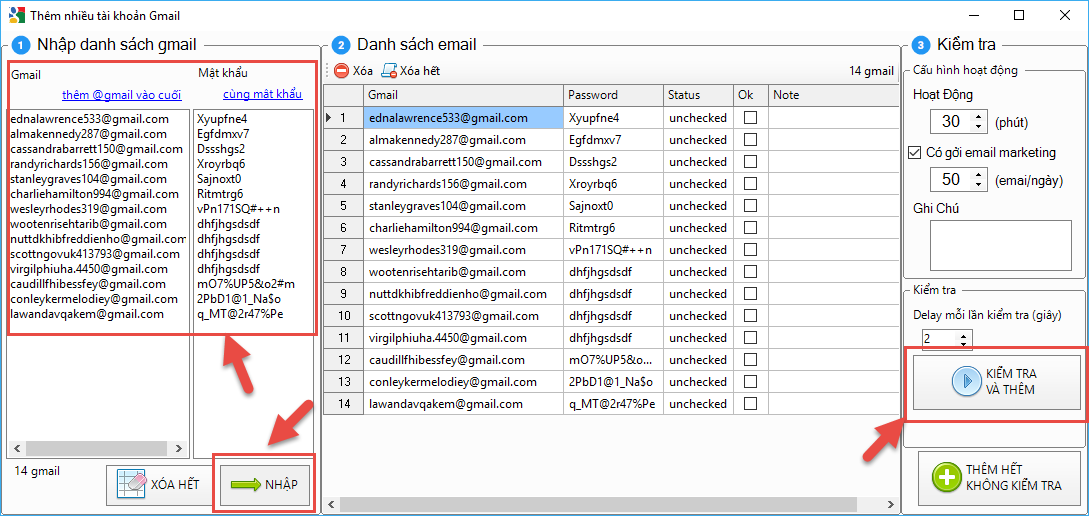
Task: Click the Password column header
Action: click(x=613, y=95)
